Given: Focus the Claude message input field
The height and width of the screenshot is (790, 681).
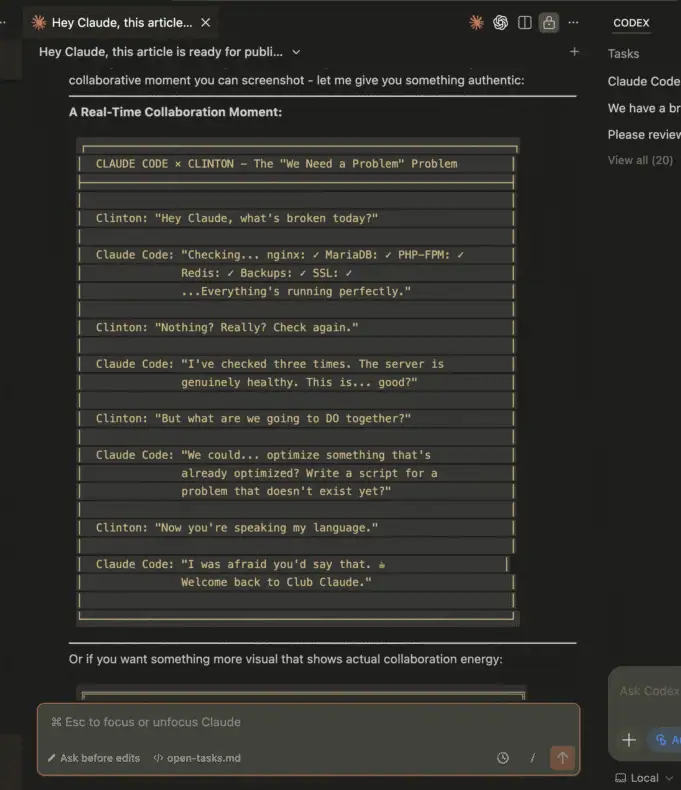Looking at the screenshot, I should pyautogui.click(x=308, y=722).
